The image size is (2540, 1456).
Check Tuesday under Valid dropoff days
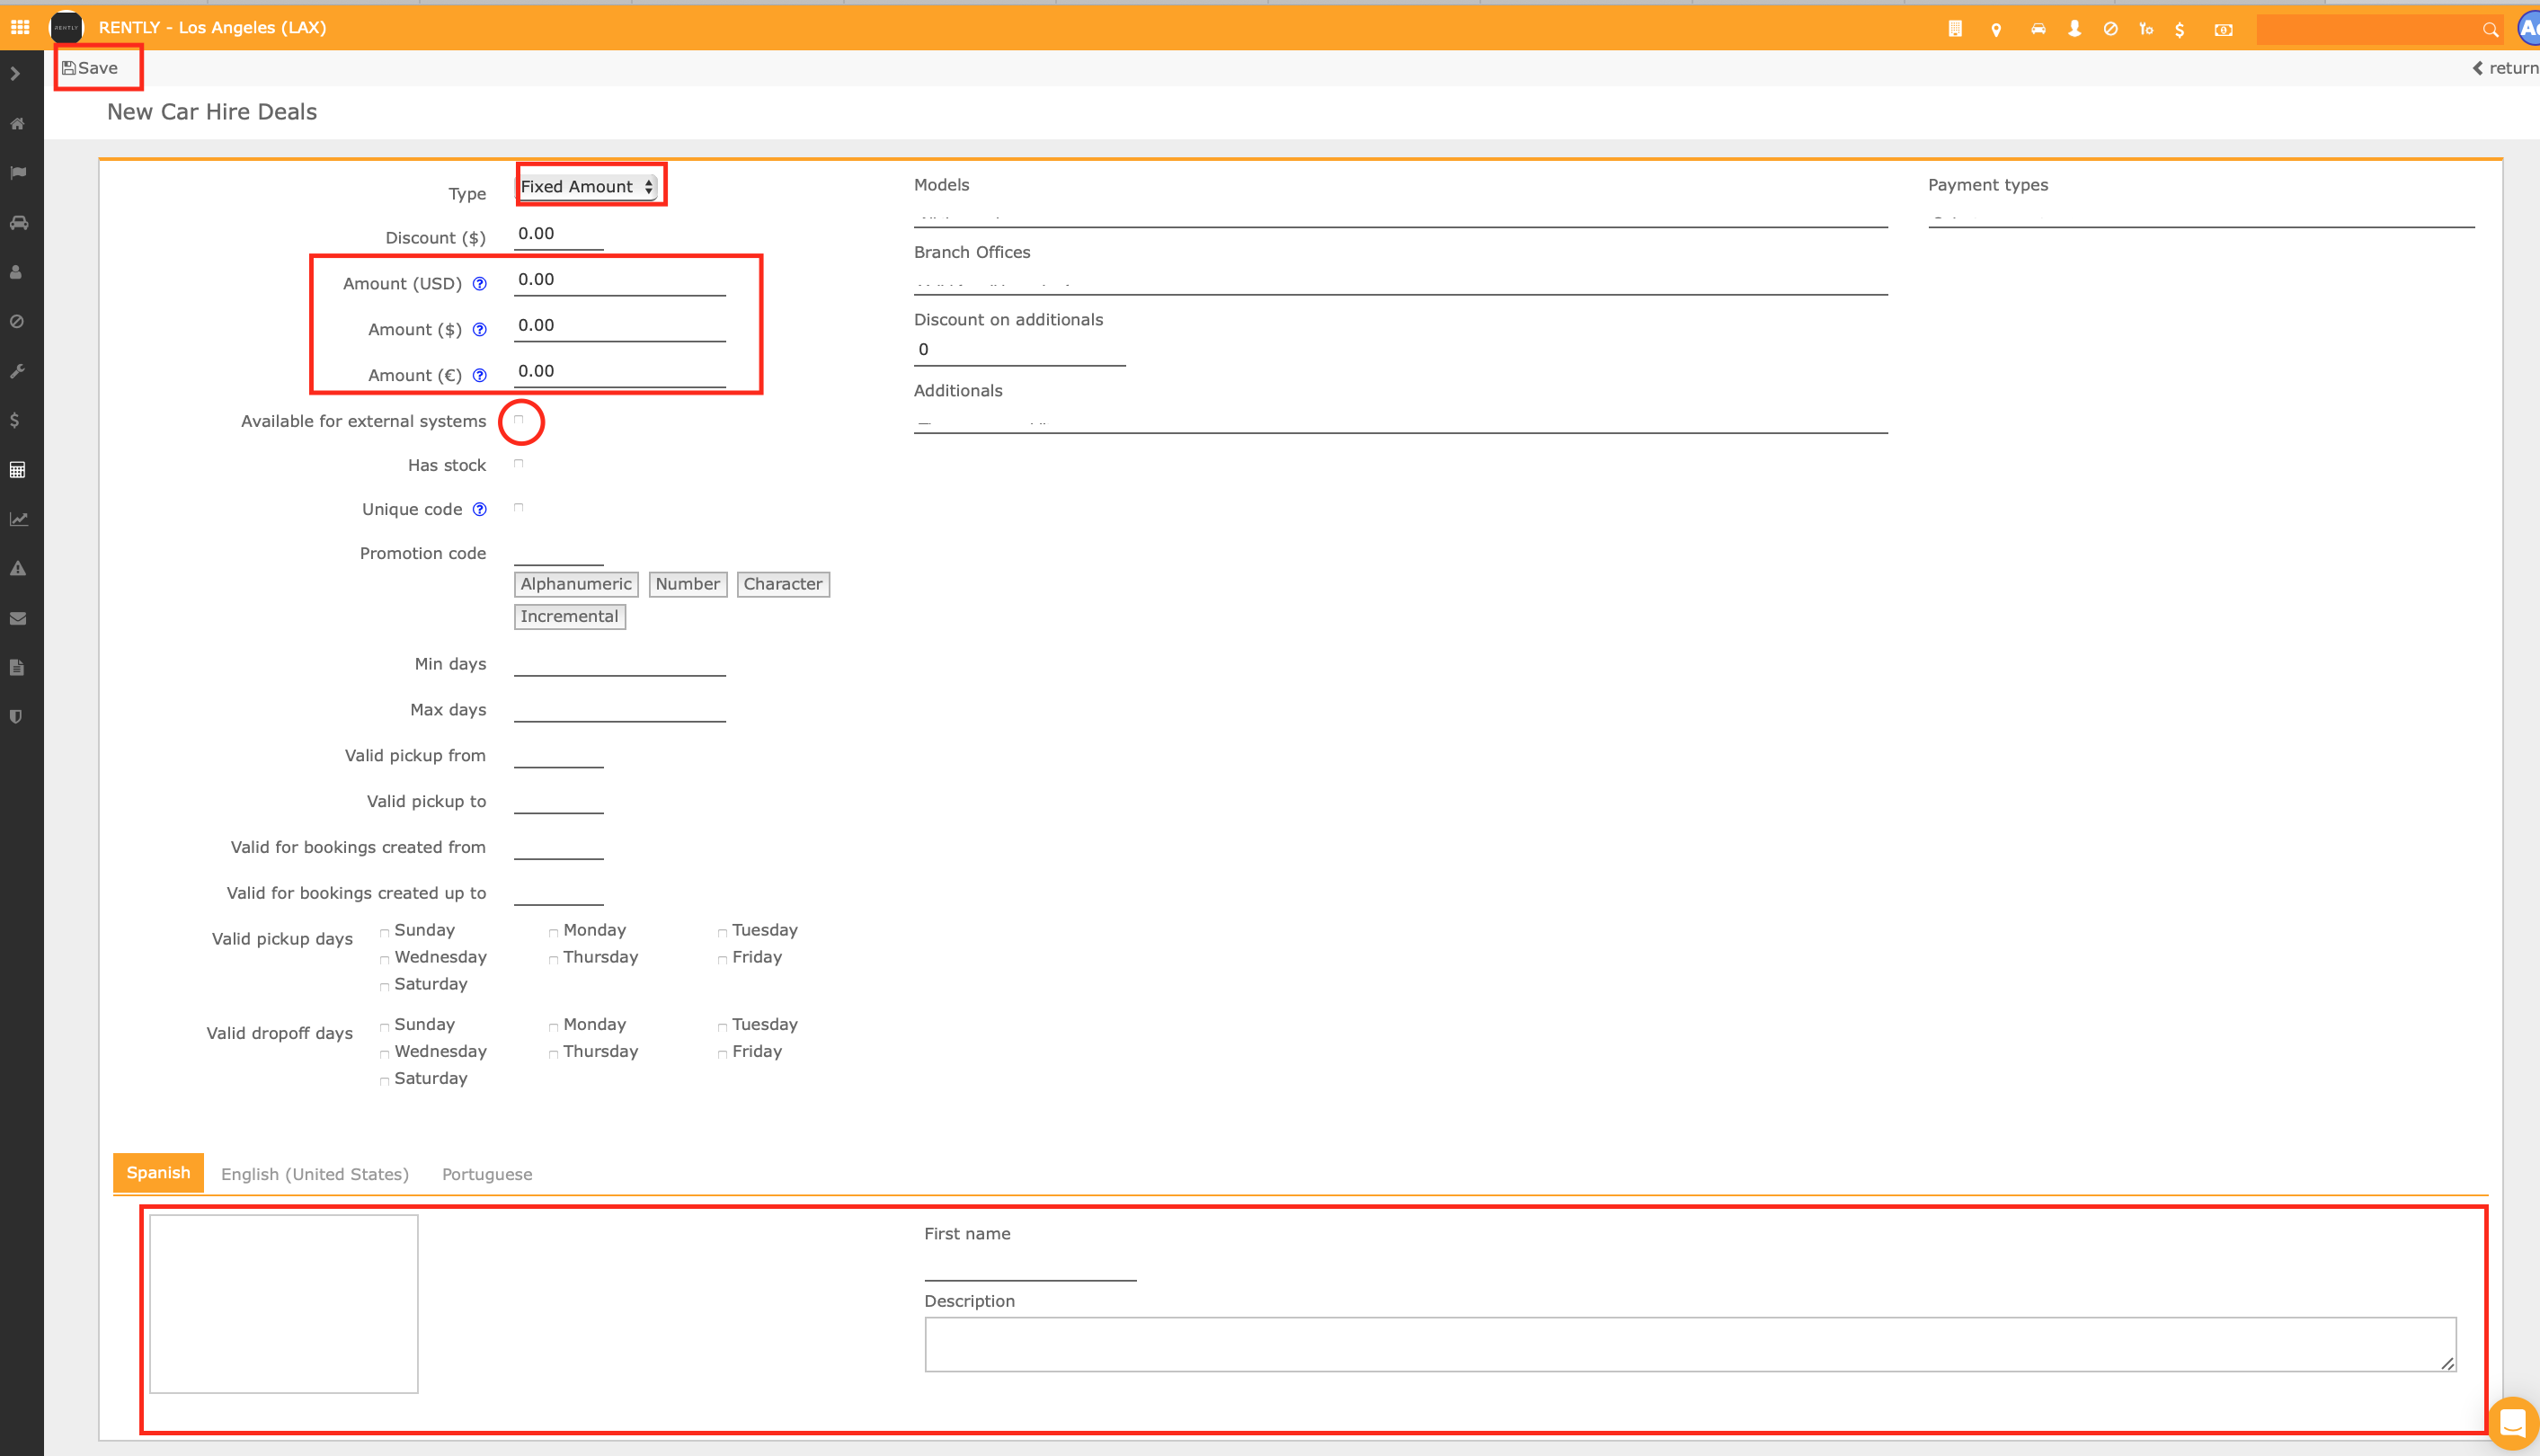click(722, 1027)
